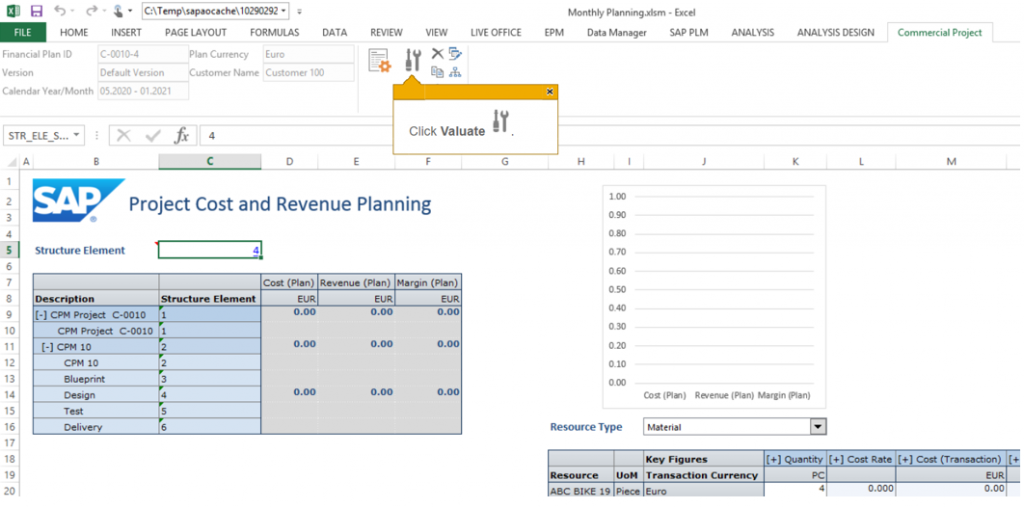
Task: Click the Financial Plan ID field
Action: (x=143, y=54)
